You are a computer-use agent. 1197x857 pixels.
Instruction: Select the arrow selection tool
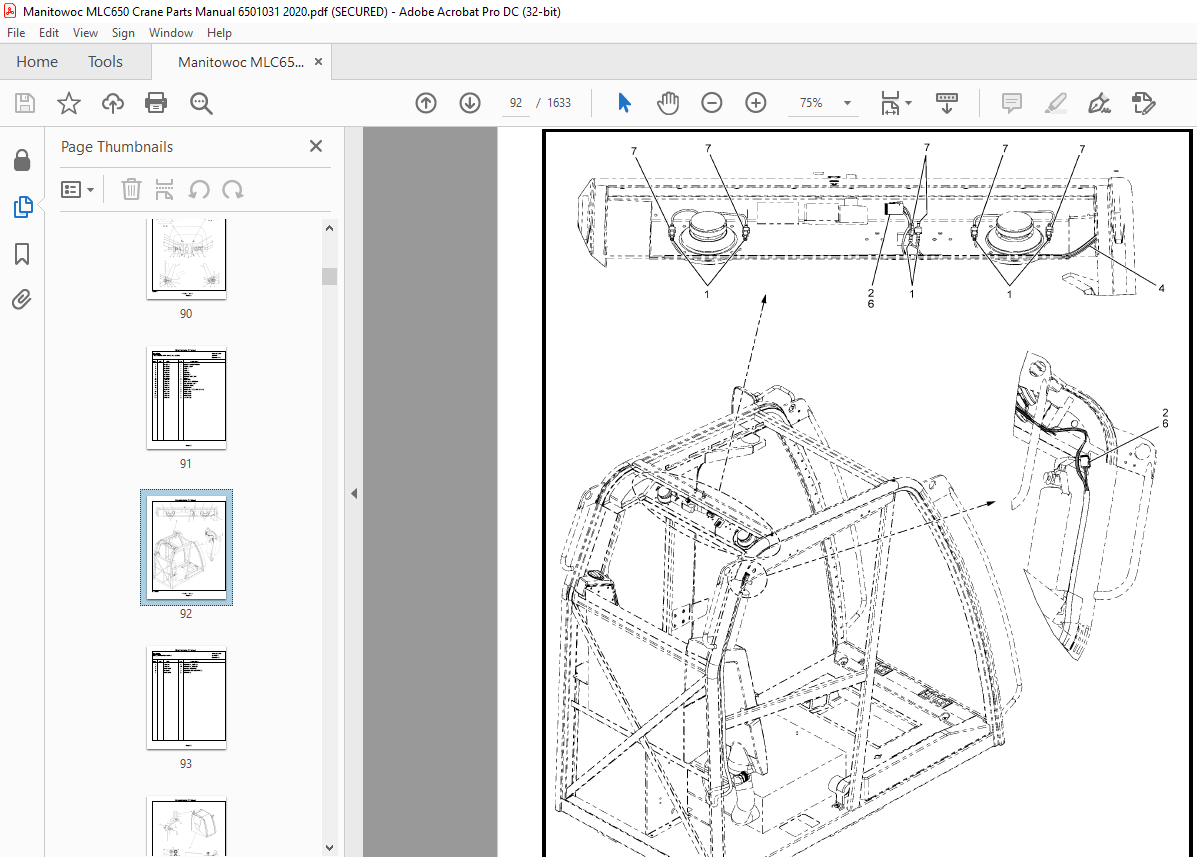point(624,103)
